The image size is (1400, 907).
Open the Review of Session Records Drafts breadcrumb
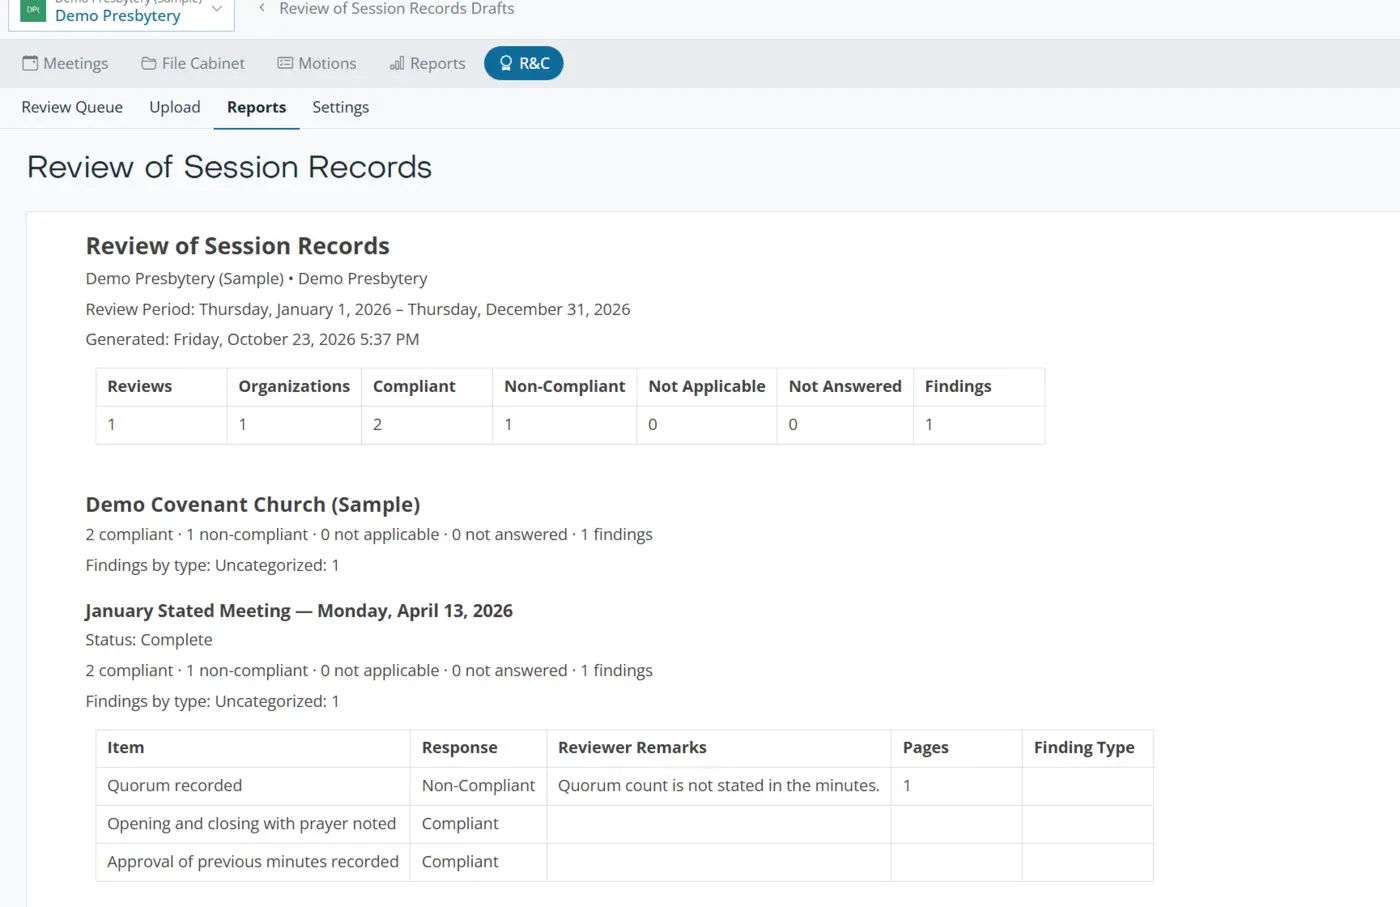[x=397, y=8]
